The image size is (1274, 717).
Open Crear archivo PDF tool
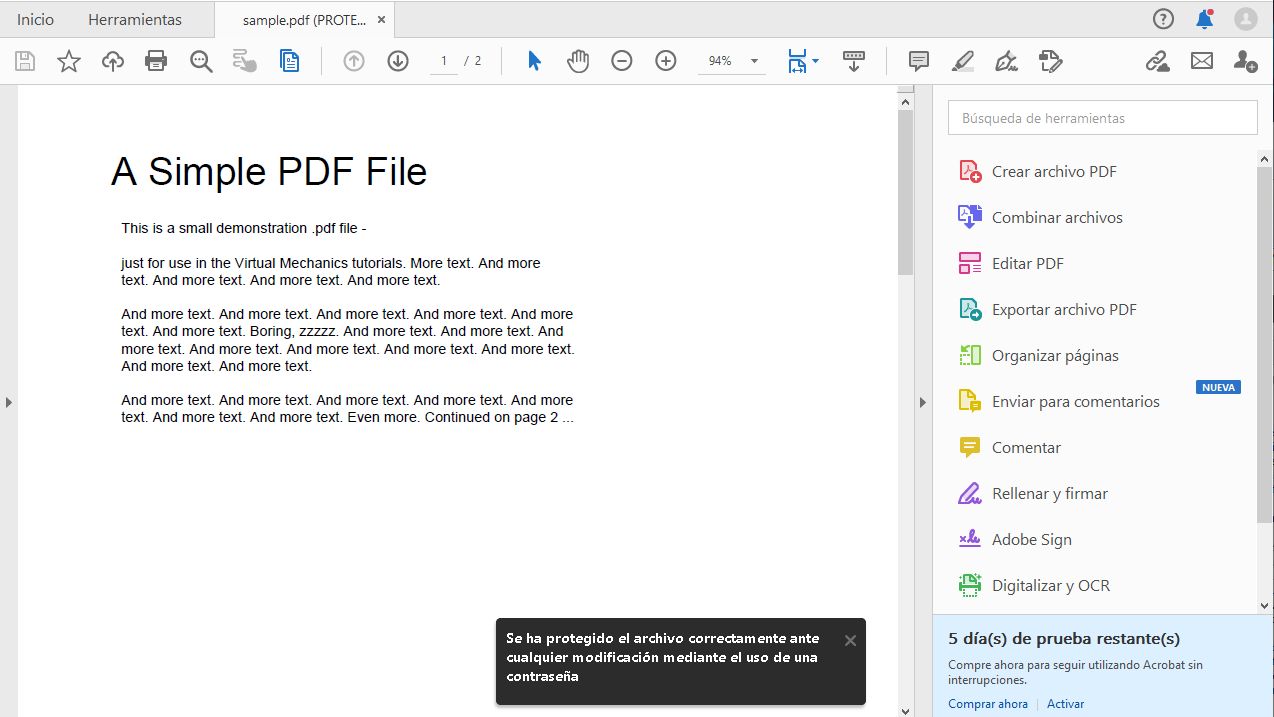click(x=1054, y=171)
